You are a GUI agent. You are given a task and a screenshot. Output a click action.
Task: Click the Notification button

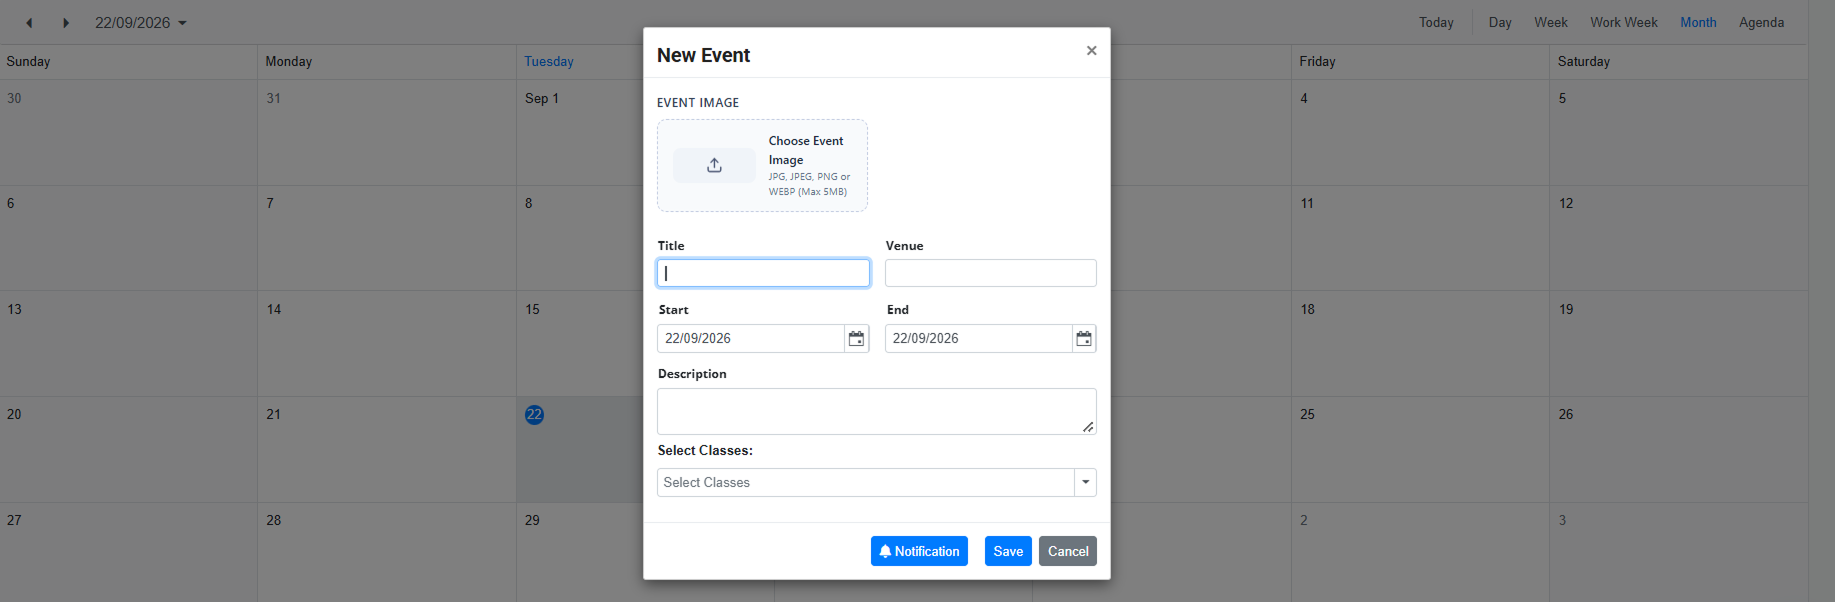point(919,551)
